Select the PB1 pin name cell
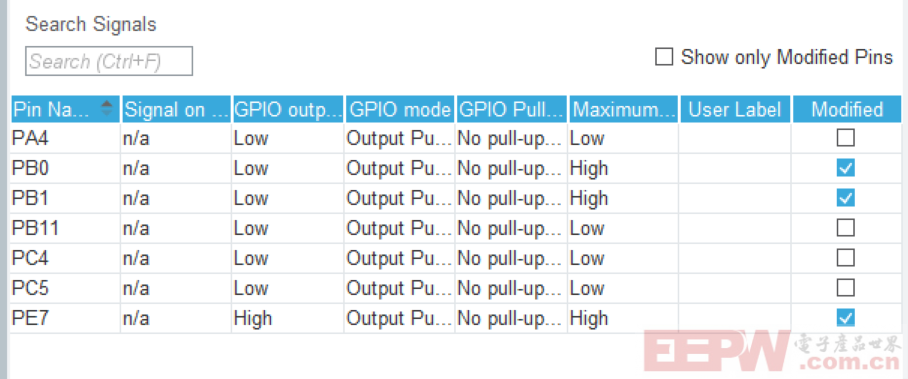908x379 pixels. click(65, 198)
